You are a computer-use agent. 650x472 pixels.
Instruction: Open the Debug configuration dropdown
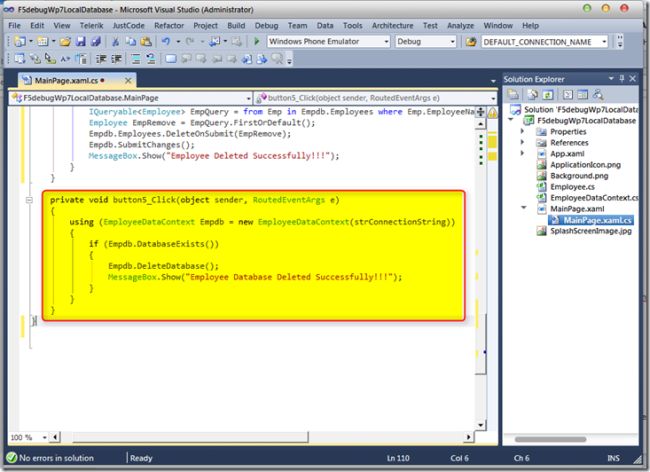(x=452, y=41)
